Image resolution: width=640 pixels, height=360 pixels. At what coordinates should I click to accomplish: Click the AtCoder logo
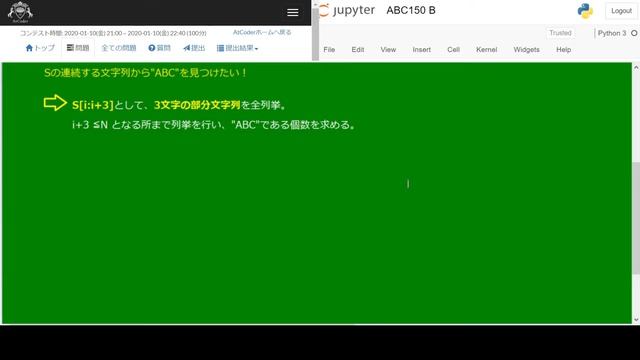(x=20, y=12)
